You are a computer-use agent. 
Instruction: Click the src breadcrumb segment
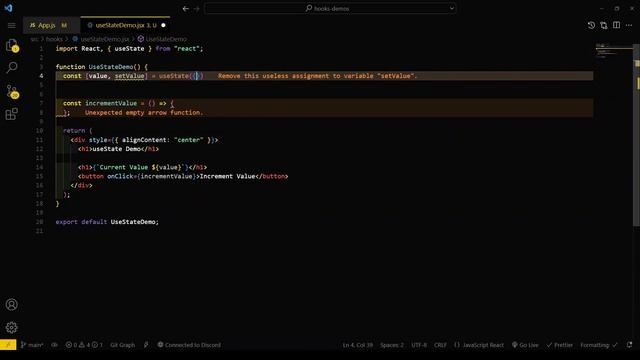pyautogui.click(x=34, y=39)
